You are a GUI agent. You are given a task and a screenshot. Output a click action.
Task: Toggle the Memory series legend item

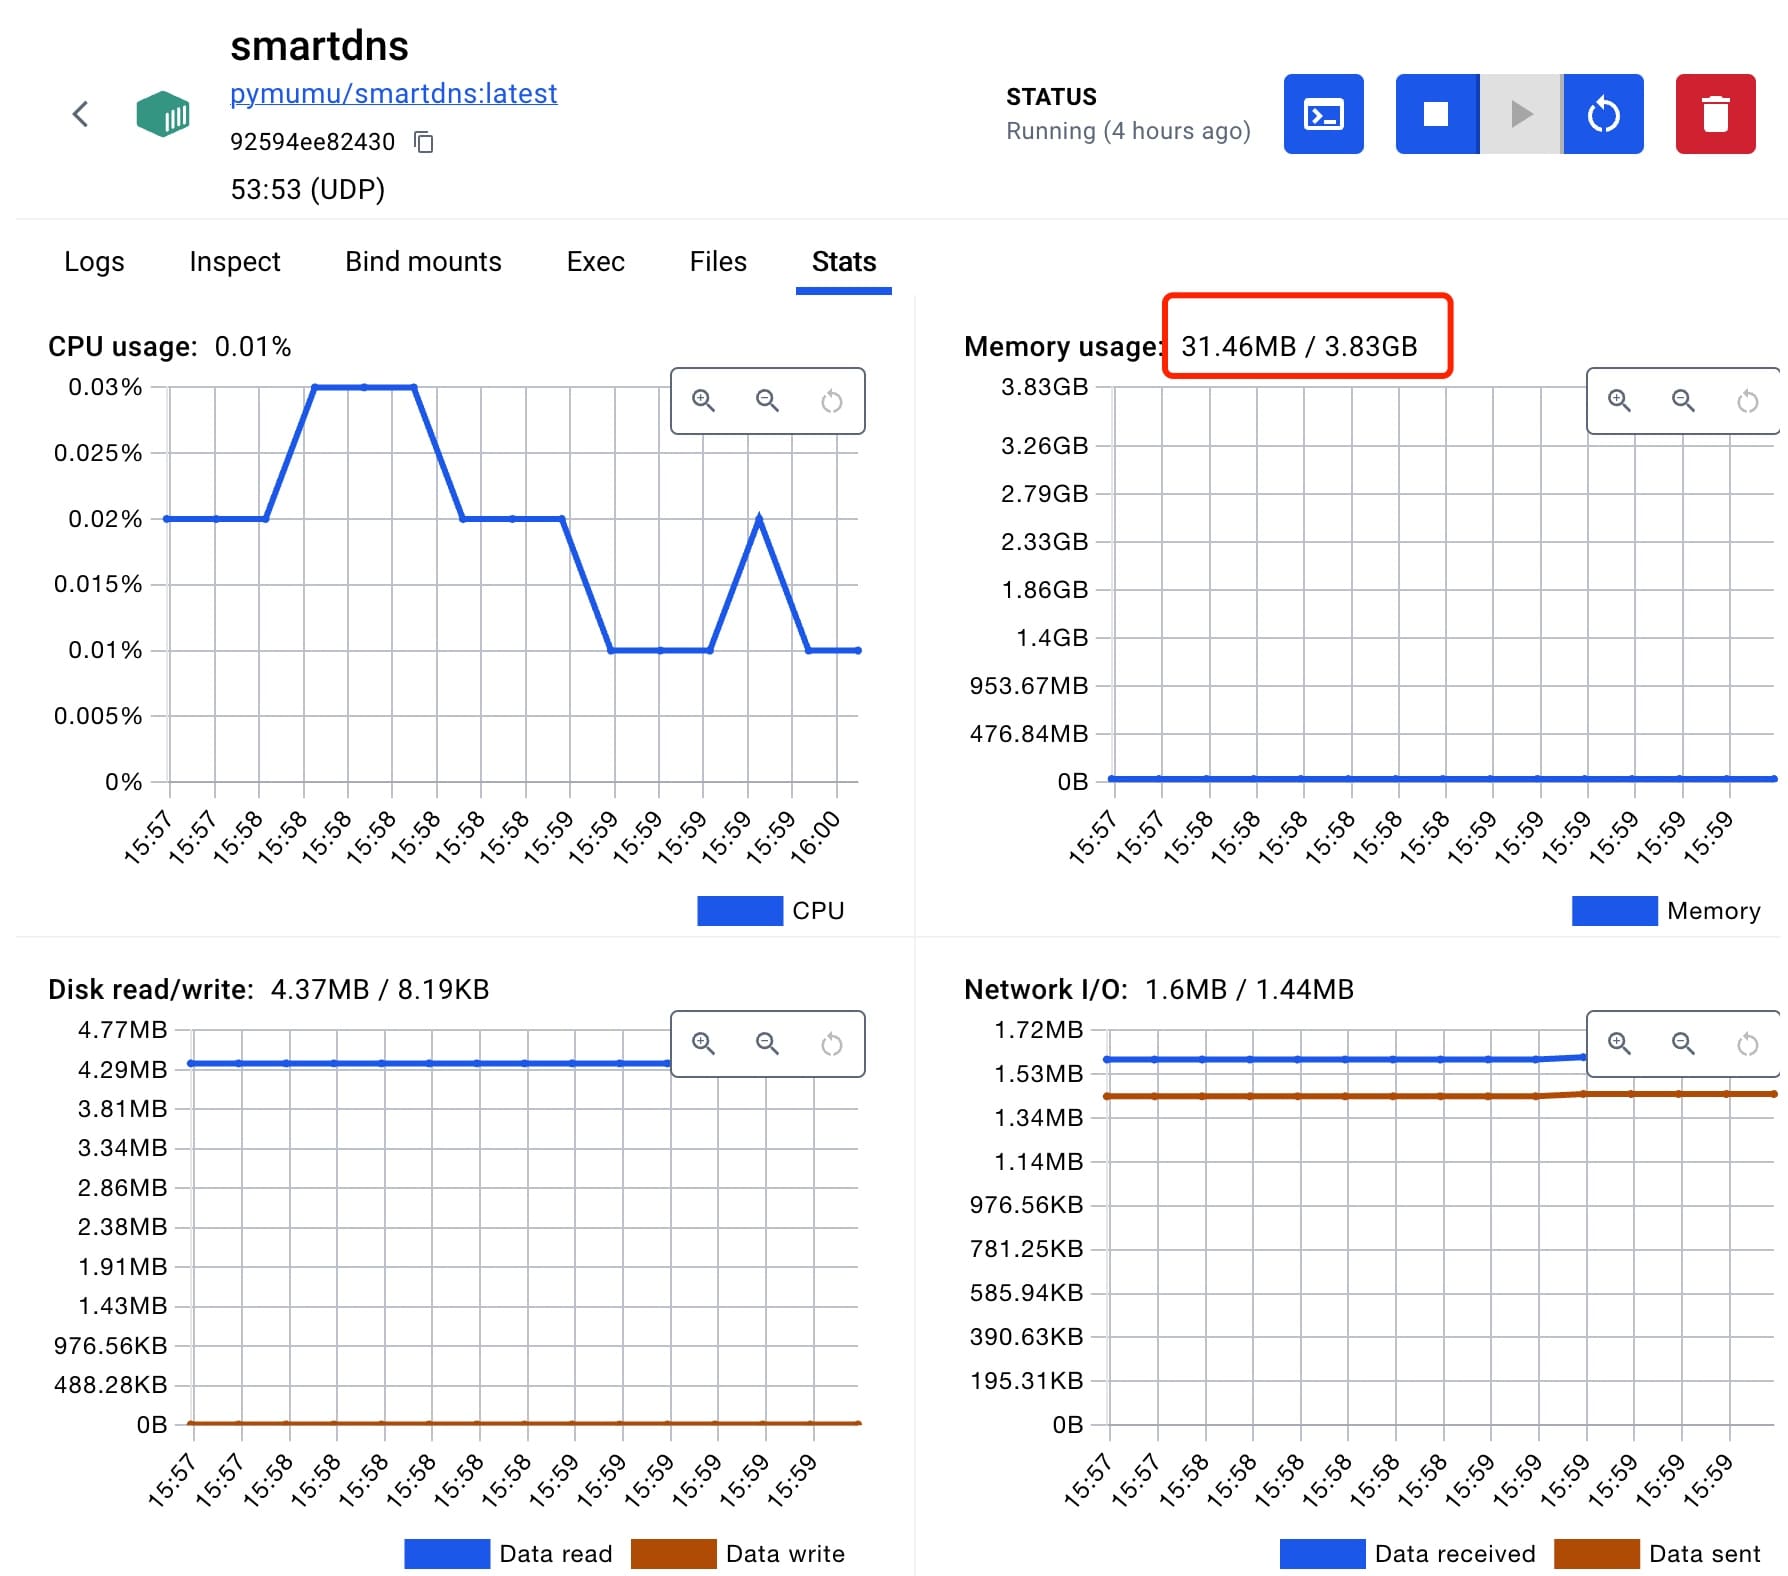click(x=1614, y=911)
